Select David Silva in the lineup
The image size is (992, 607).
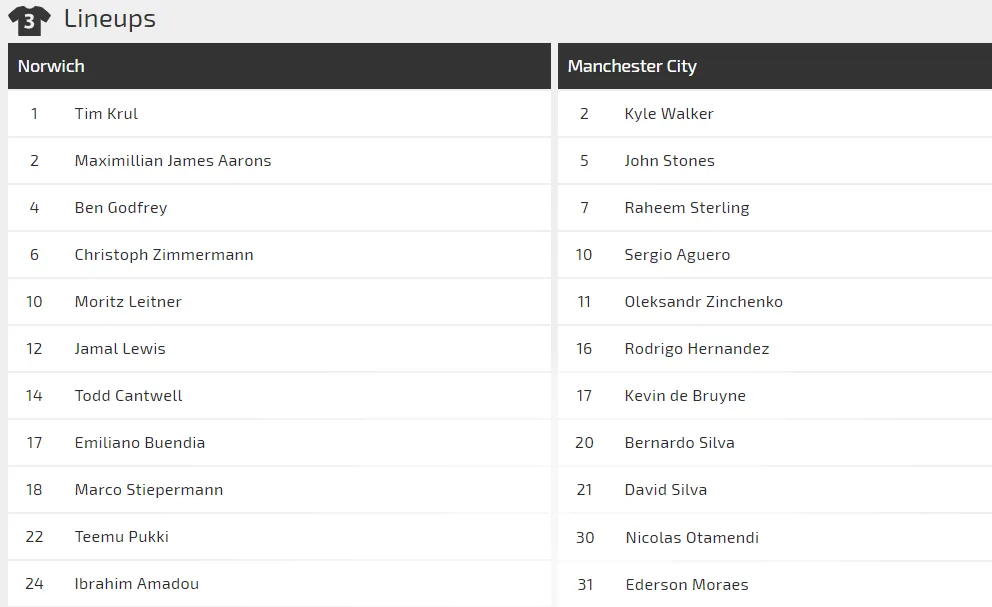665,489
